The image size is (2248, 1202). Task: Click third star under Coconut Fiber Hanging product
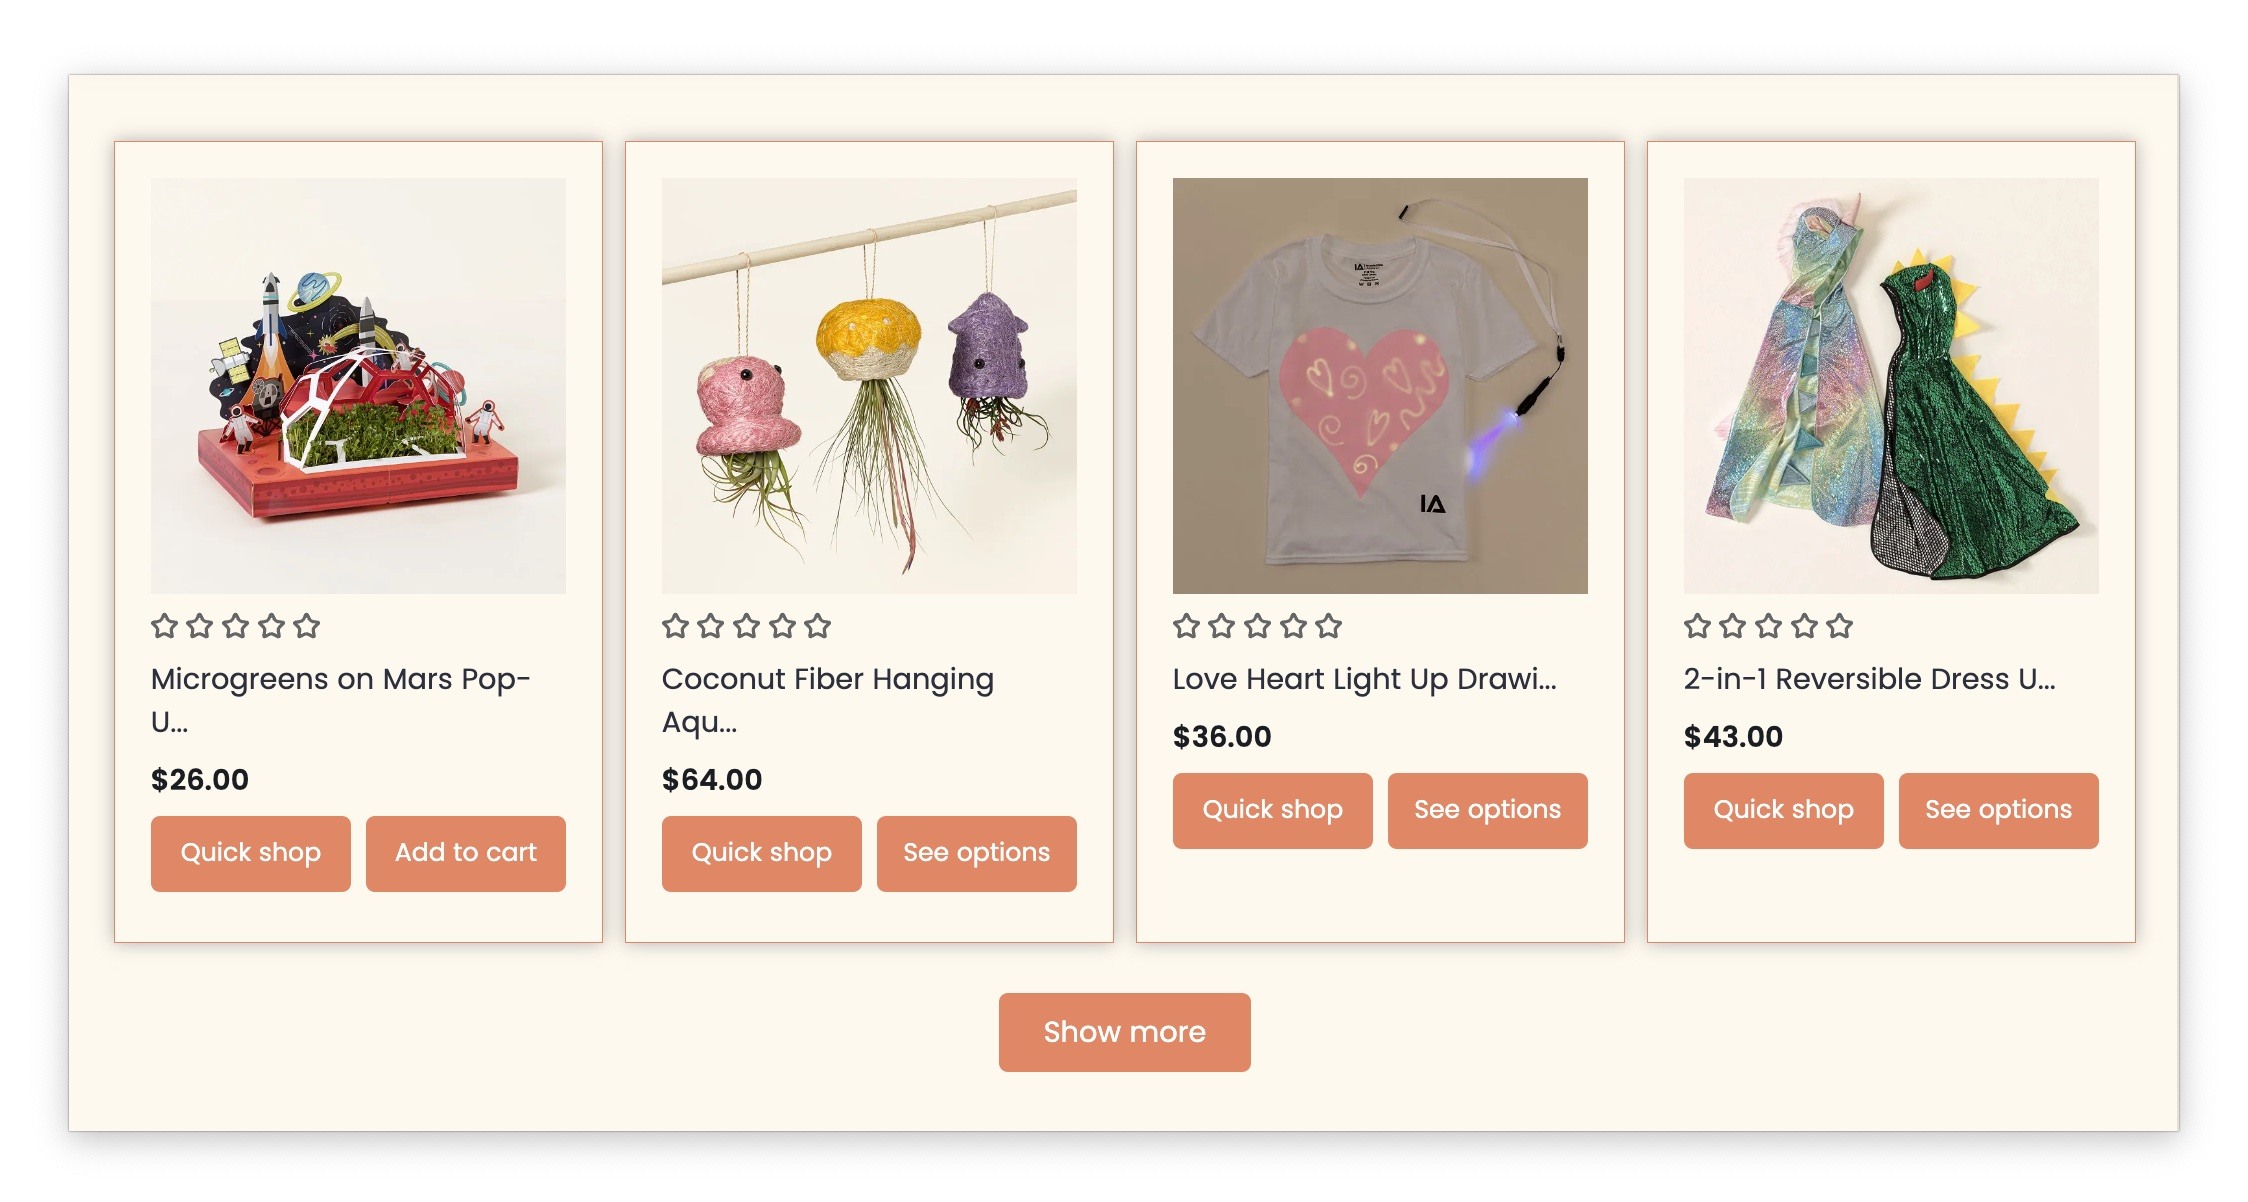(x=747, y=627)
